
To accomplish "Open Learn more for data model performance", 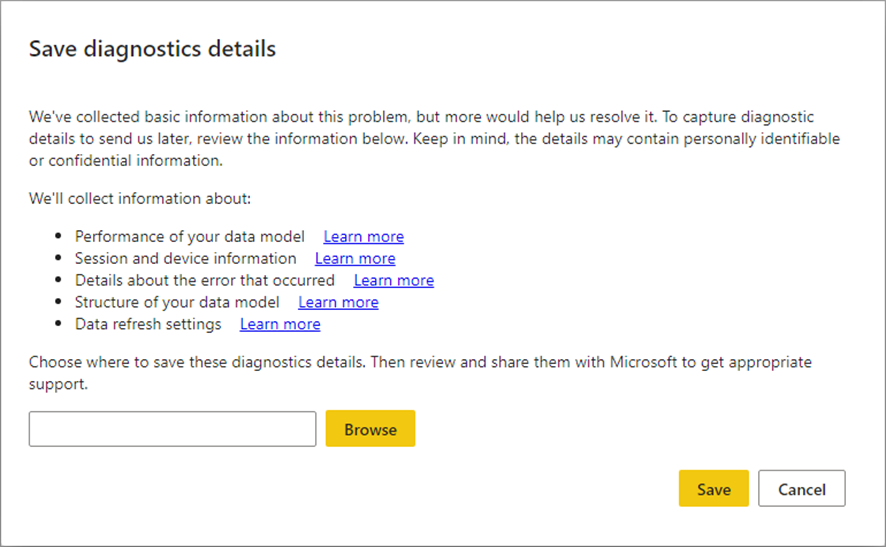I will click(363, 237).
